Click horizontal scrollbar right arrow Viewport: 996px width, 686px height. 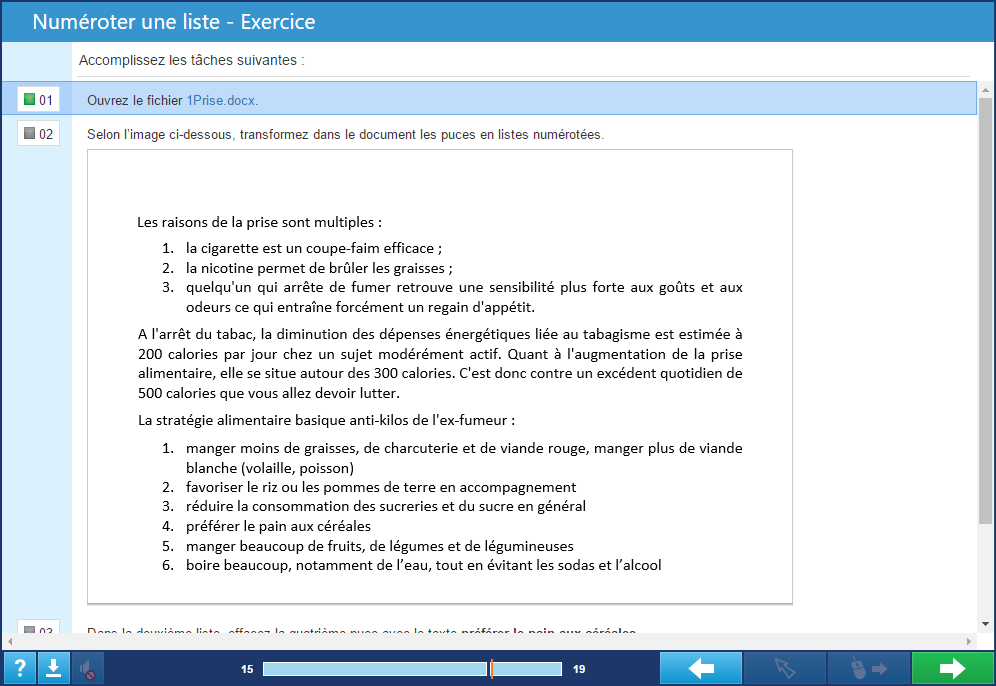click(969, 641)
